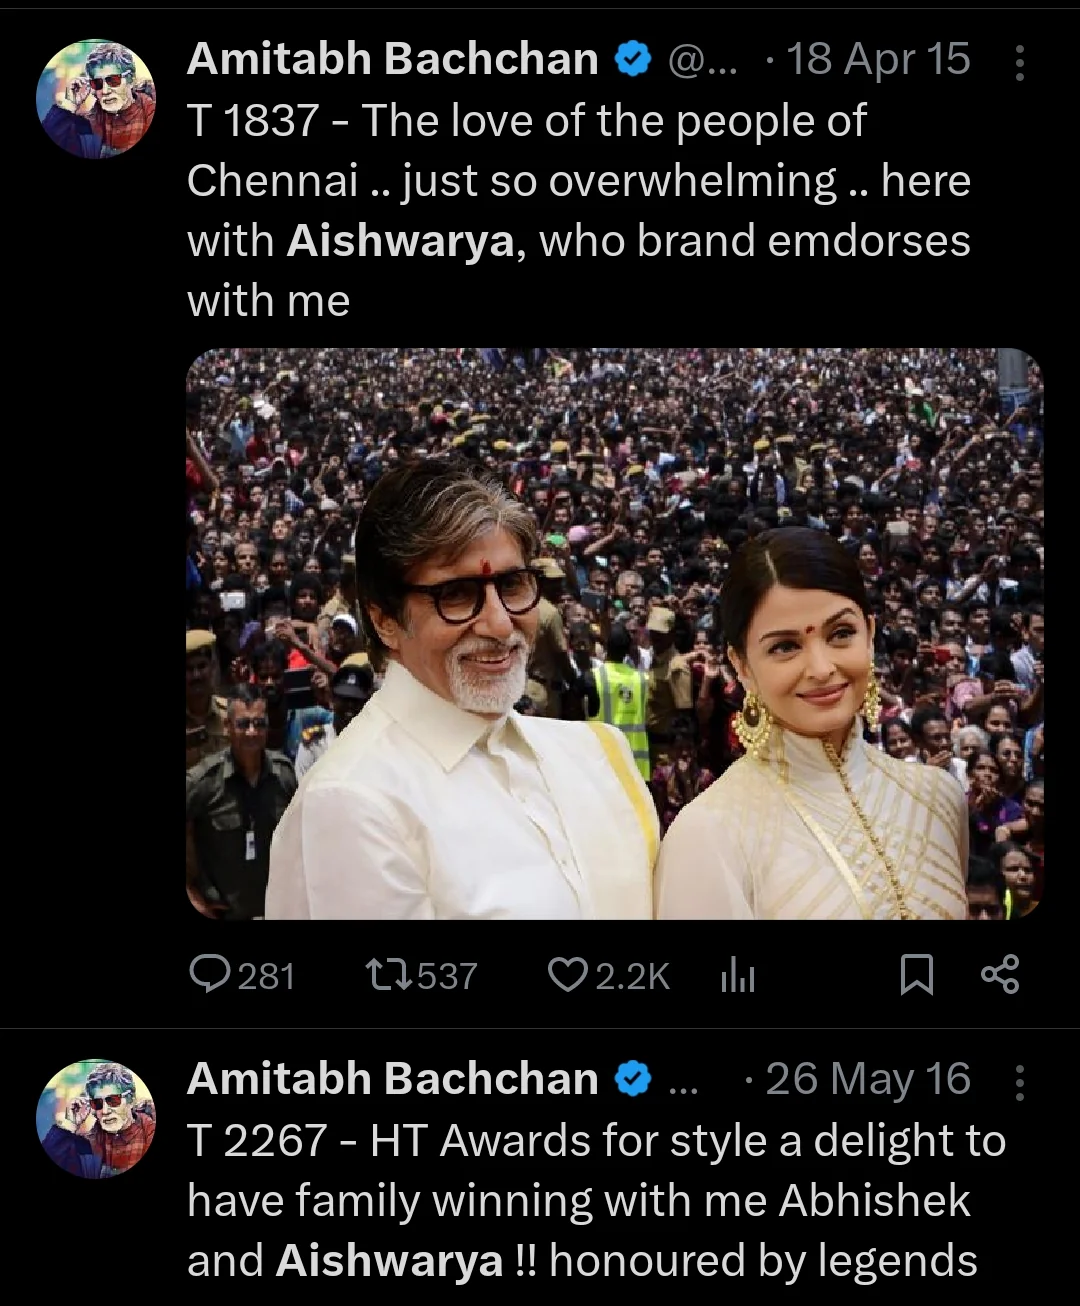1080x1306 pixels.
Task: Open the Amitabh Bachchan name on the first tweet
Action: click(392, 60)
